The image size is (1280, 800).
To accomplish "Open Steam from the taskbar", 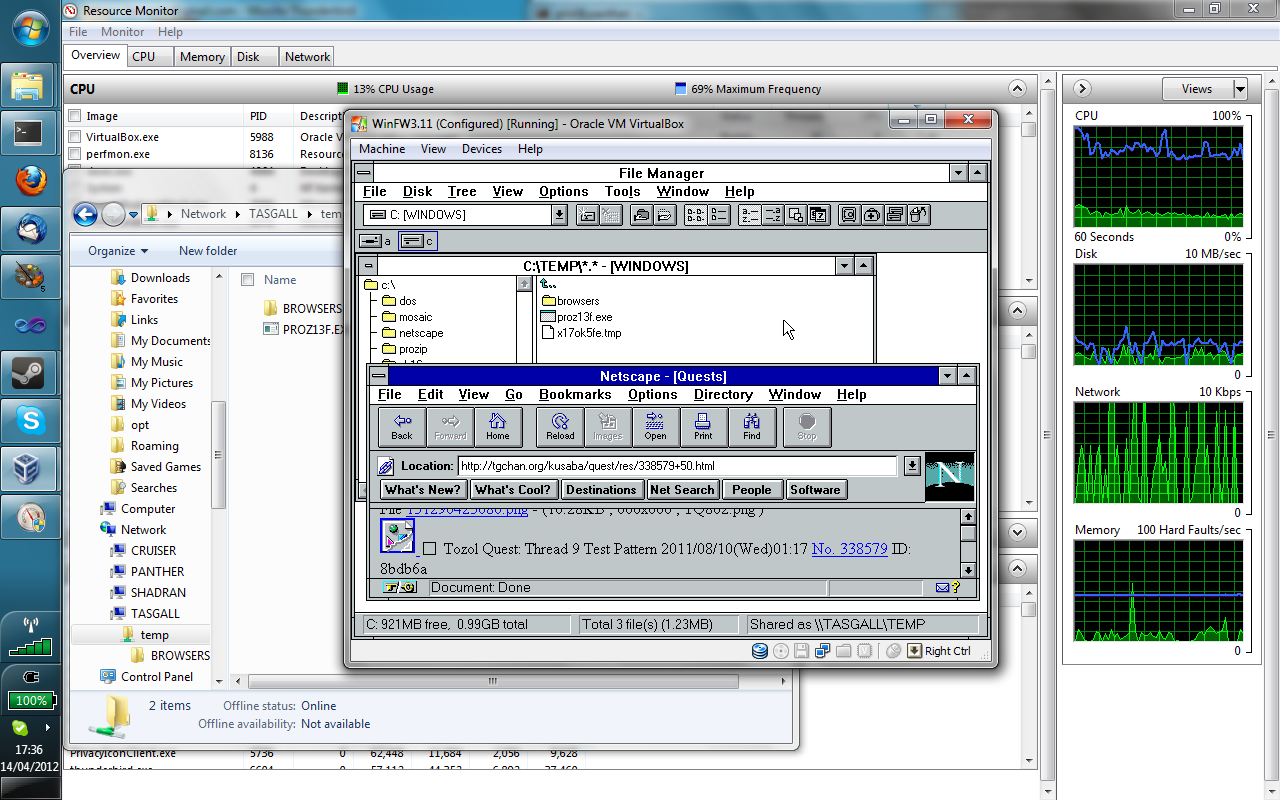I will [30, 374].
